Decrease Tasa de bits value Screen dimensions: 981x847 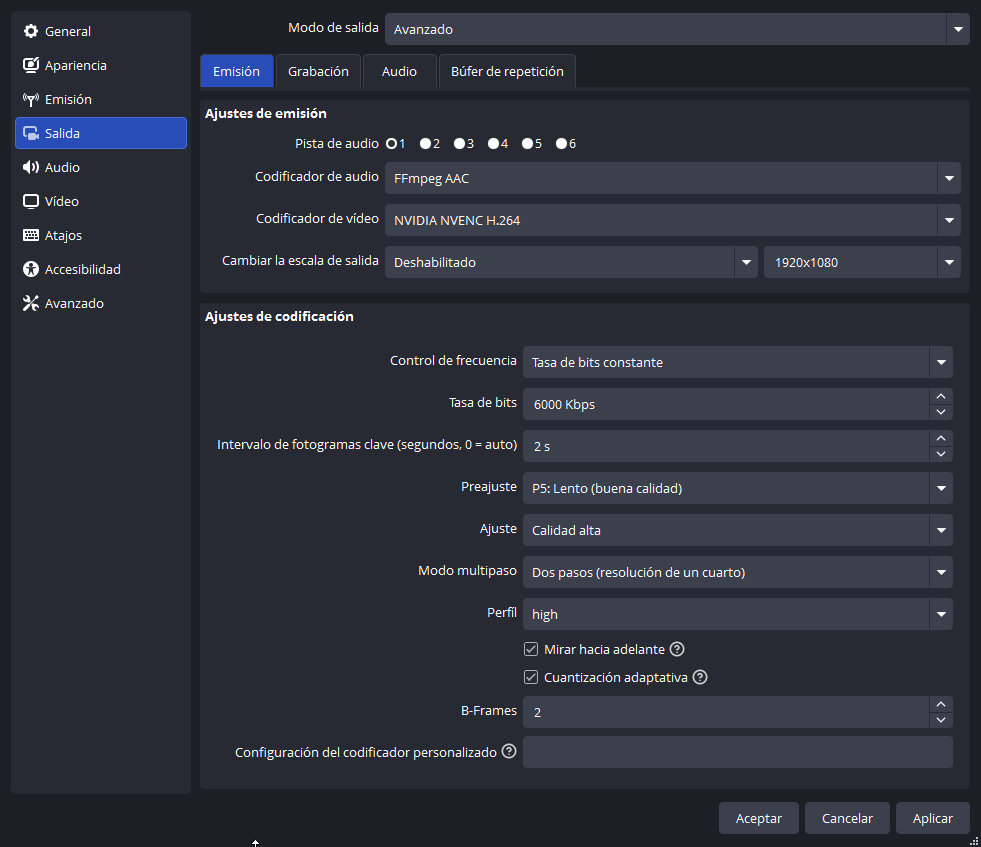[941, 412]
